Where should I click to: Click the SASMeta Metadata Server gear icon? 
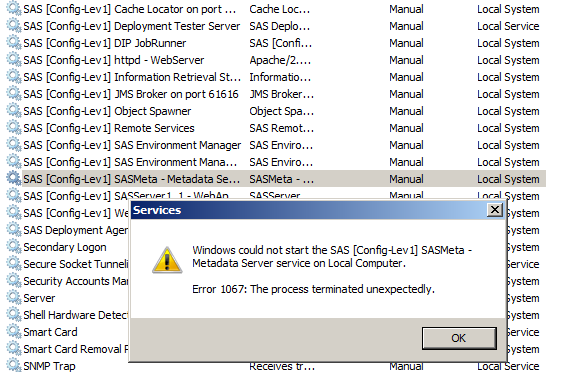point(14,179)
